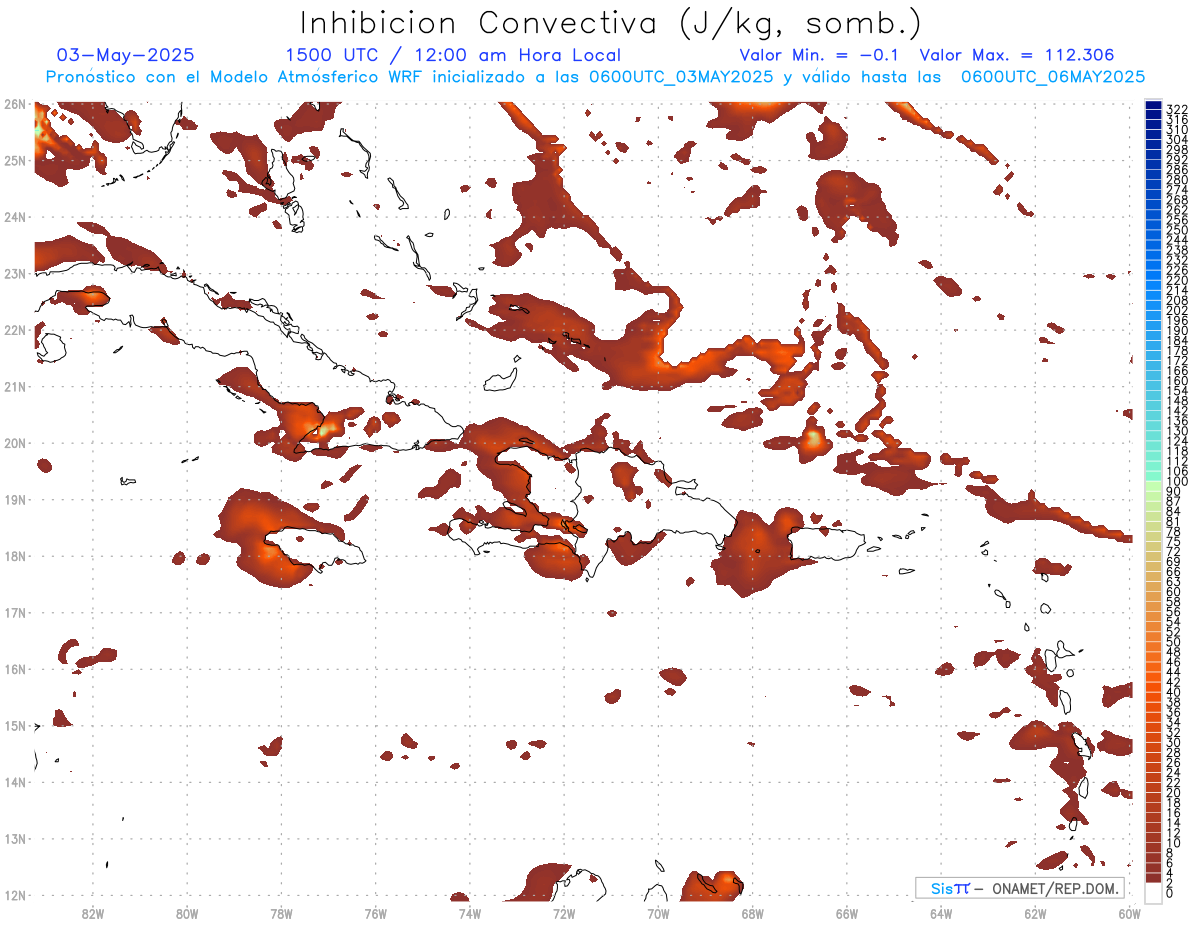Click the 80W longitude label

click(x=187, y=913)
